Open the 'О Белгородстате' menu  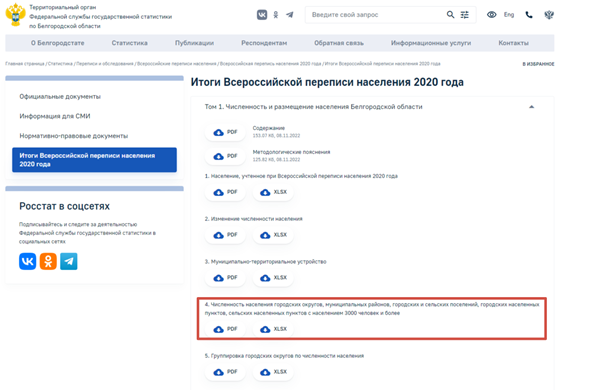[x=57, y=43]
